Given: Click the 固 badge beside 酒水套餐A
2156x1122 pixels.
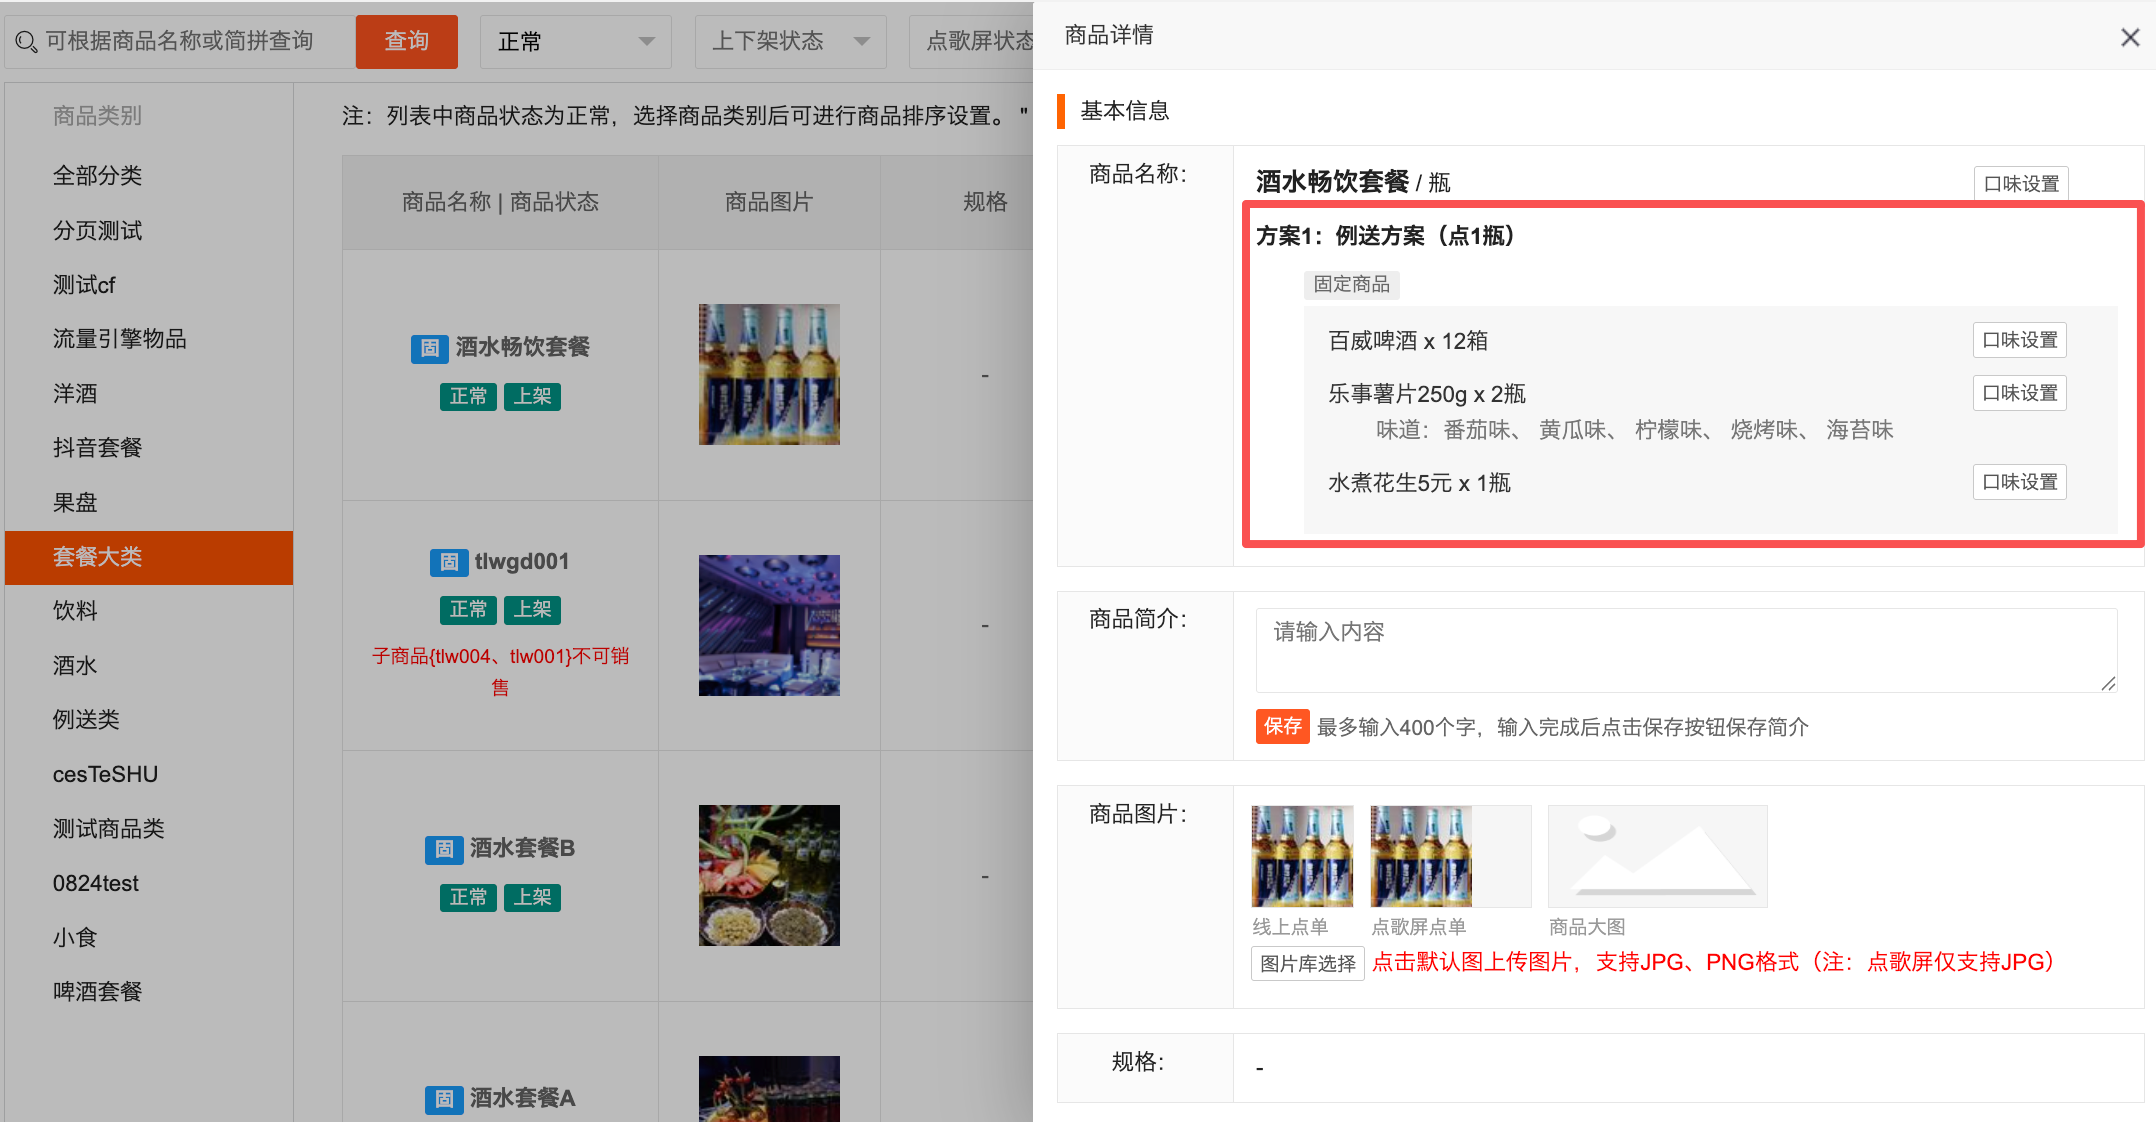Looking at the screenshot, I should point(444,1099).
